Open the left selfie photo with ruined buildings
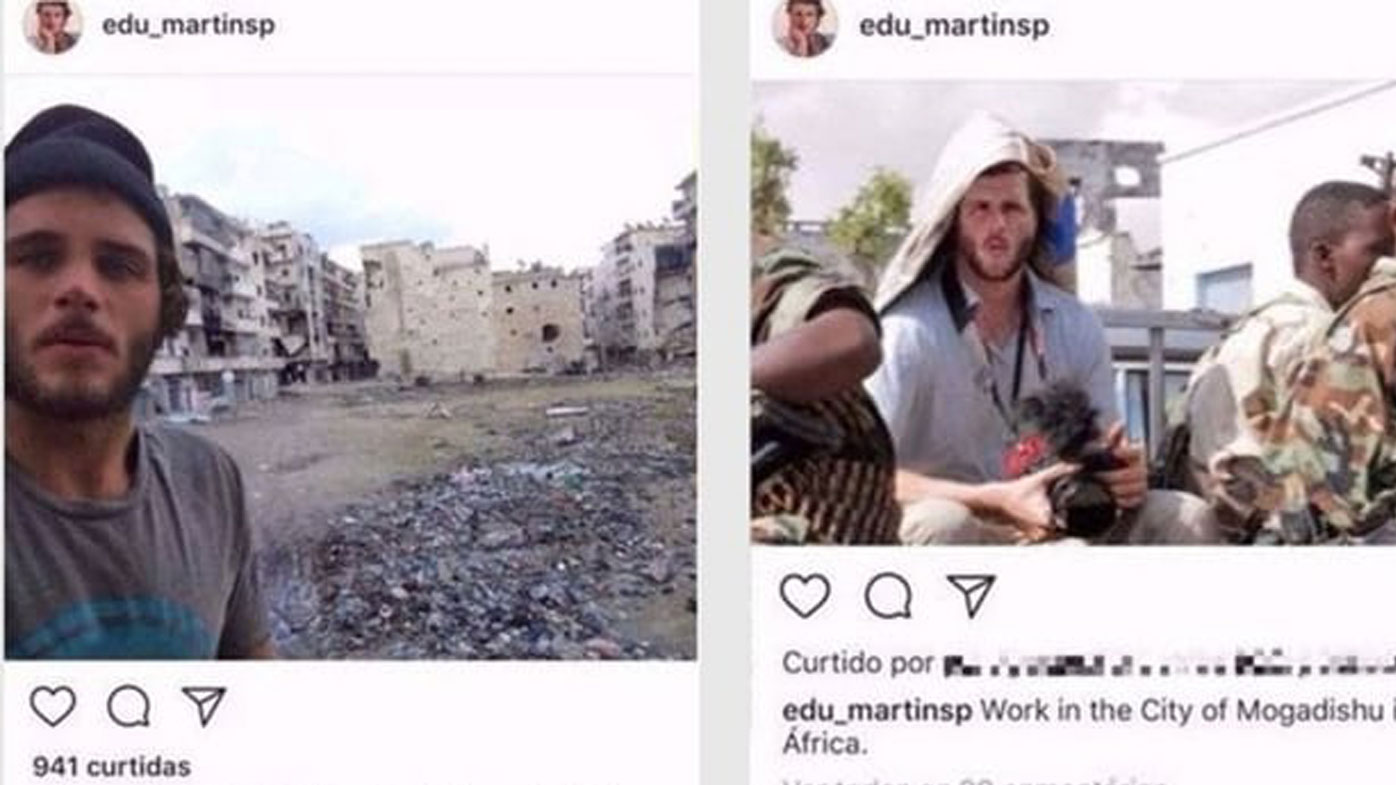The height and width of the screenshot is (785, 1396). pos(350,369)
